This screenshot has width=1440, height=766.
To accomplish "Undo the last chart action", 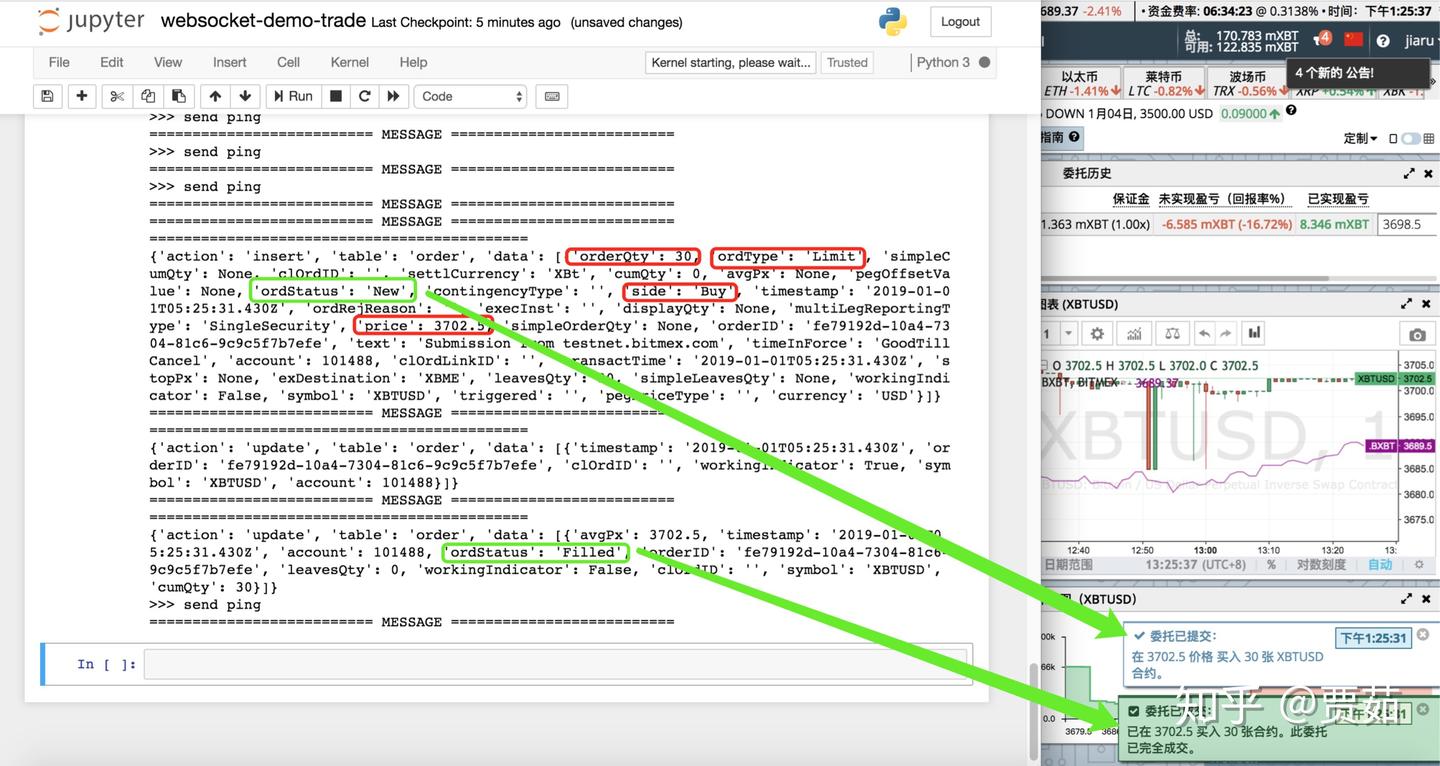I will pyautogui.click(x=1204, y=333).
